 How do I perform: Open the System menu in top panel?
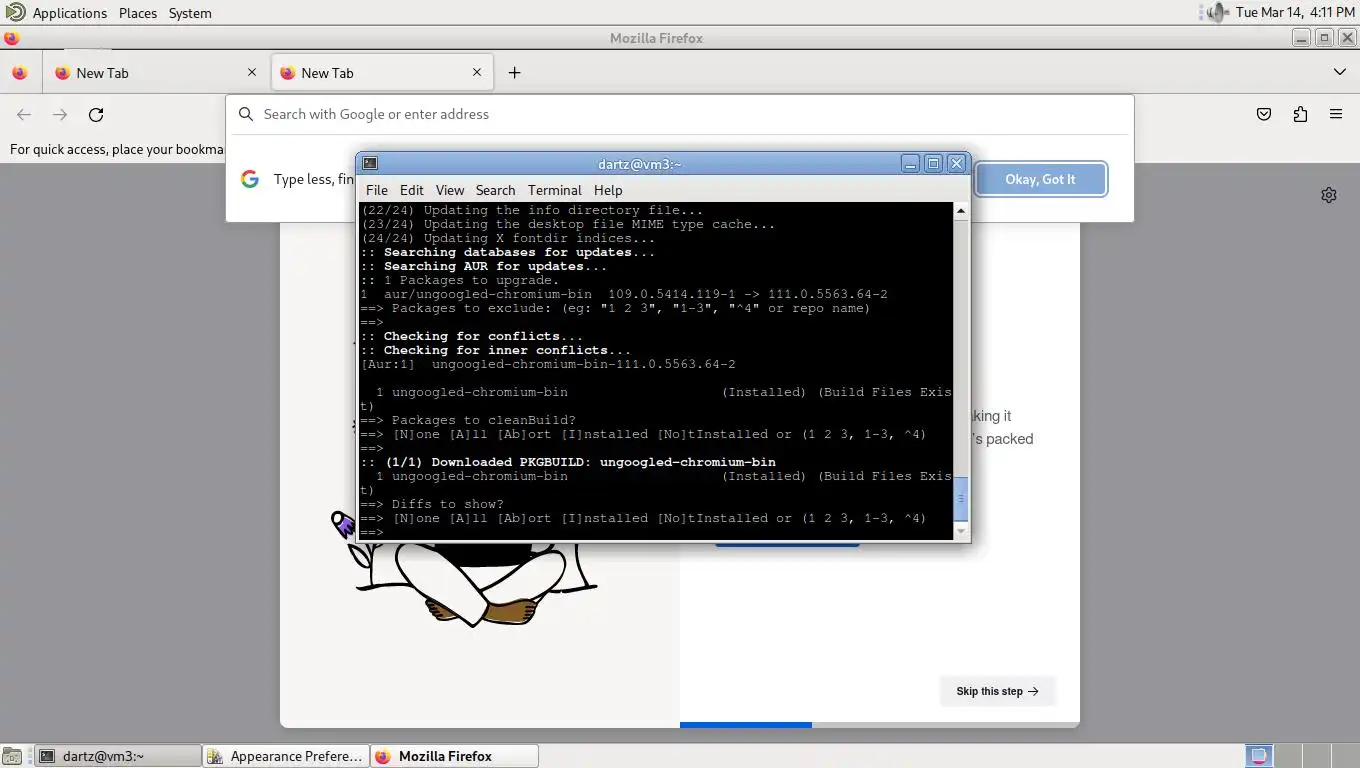point(190,13)
